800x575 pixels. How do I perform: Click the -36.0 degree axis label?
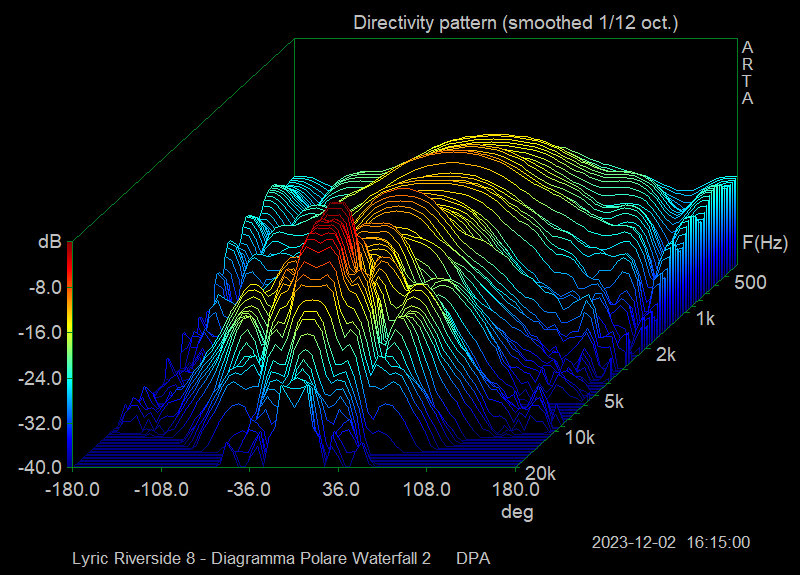pos(249,490)
